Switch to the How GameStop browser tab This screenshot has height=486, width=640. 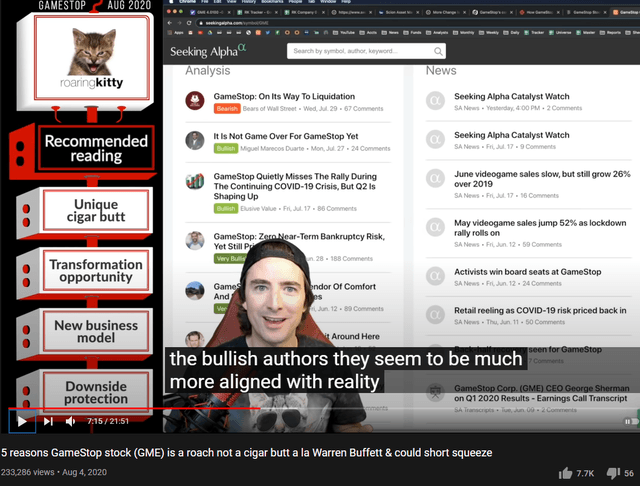(x=539, y=12)
